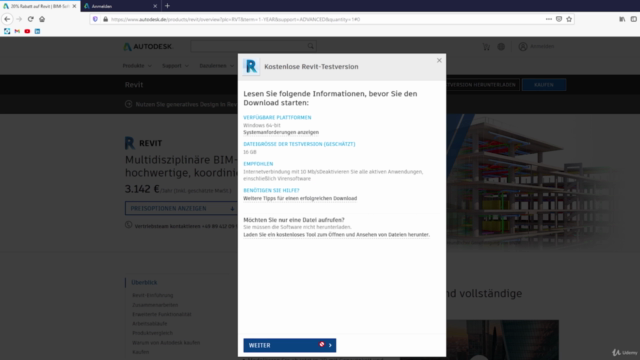Click the Autodesk logo on the page
640x360 pixels.
click(148, 47)
